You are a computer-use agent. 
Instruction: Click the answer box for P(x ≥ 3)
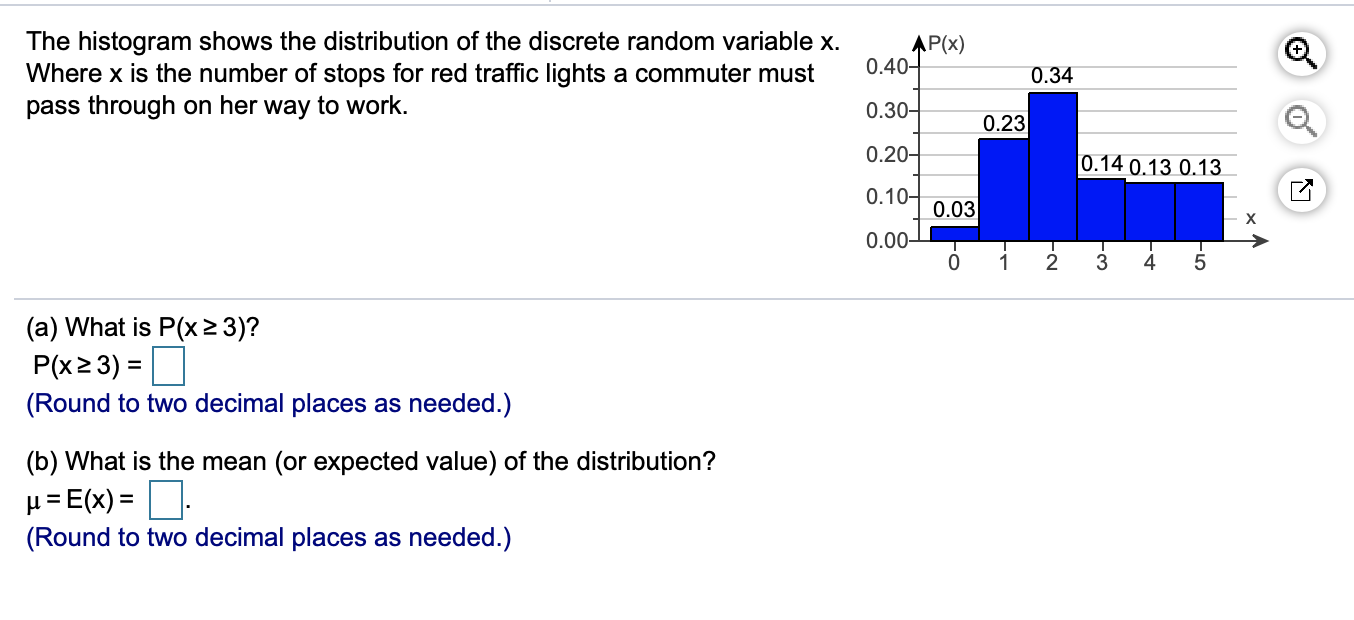pyautogui.click(x=168, y=365)
